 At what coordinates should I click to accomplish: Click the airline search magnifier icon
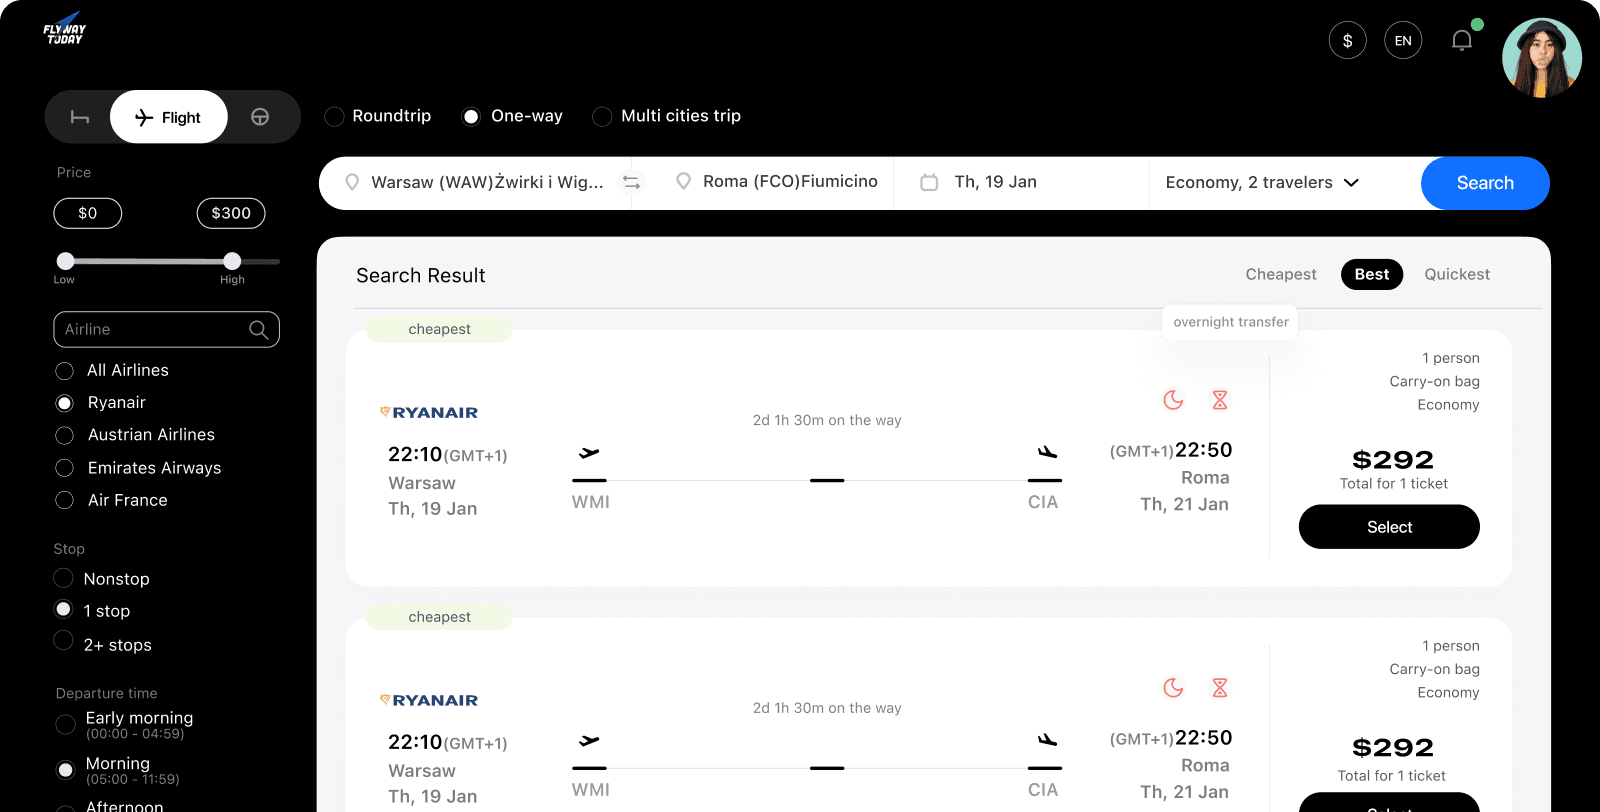(258, 330)
